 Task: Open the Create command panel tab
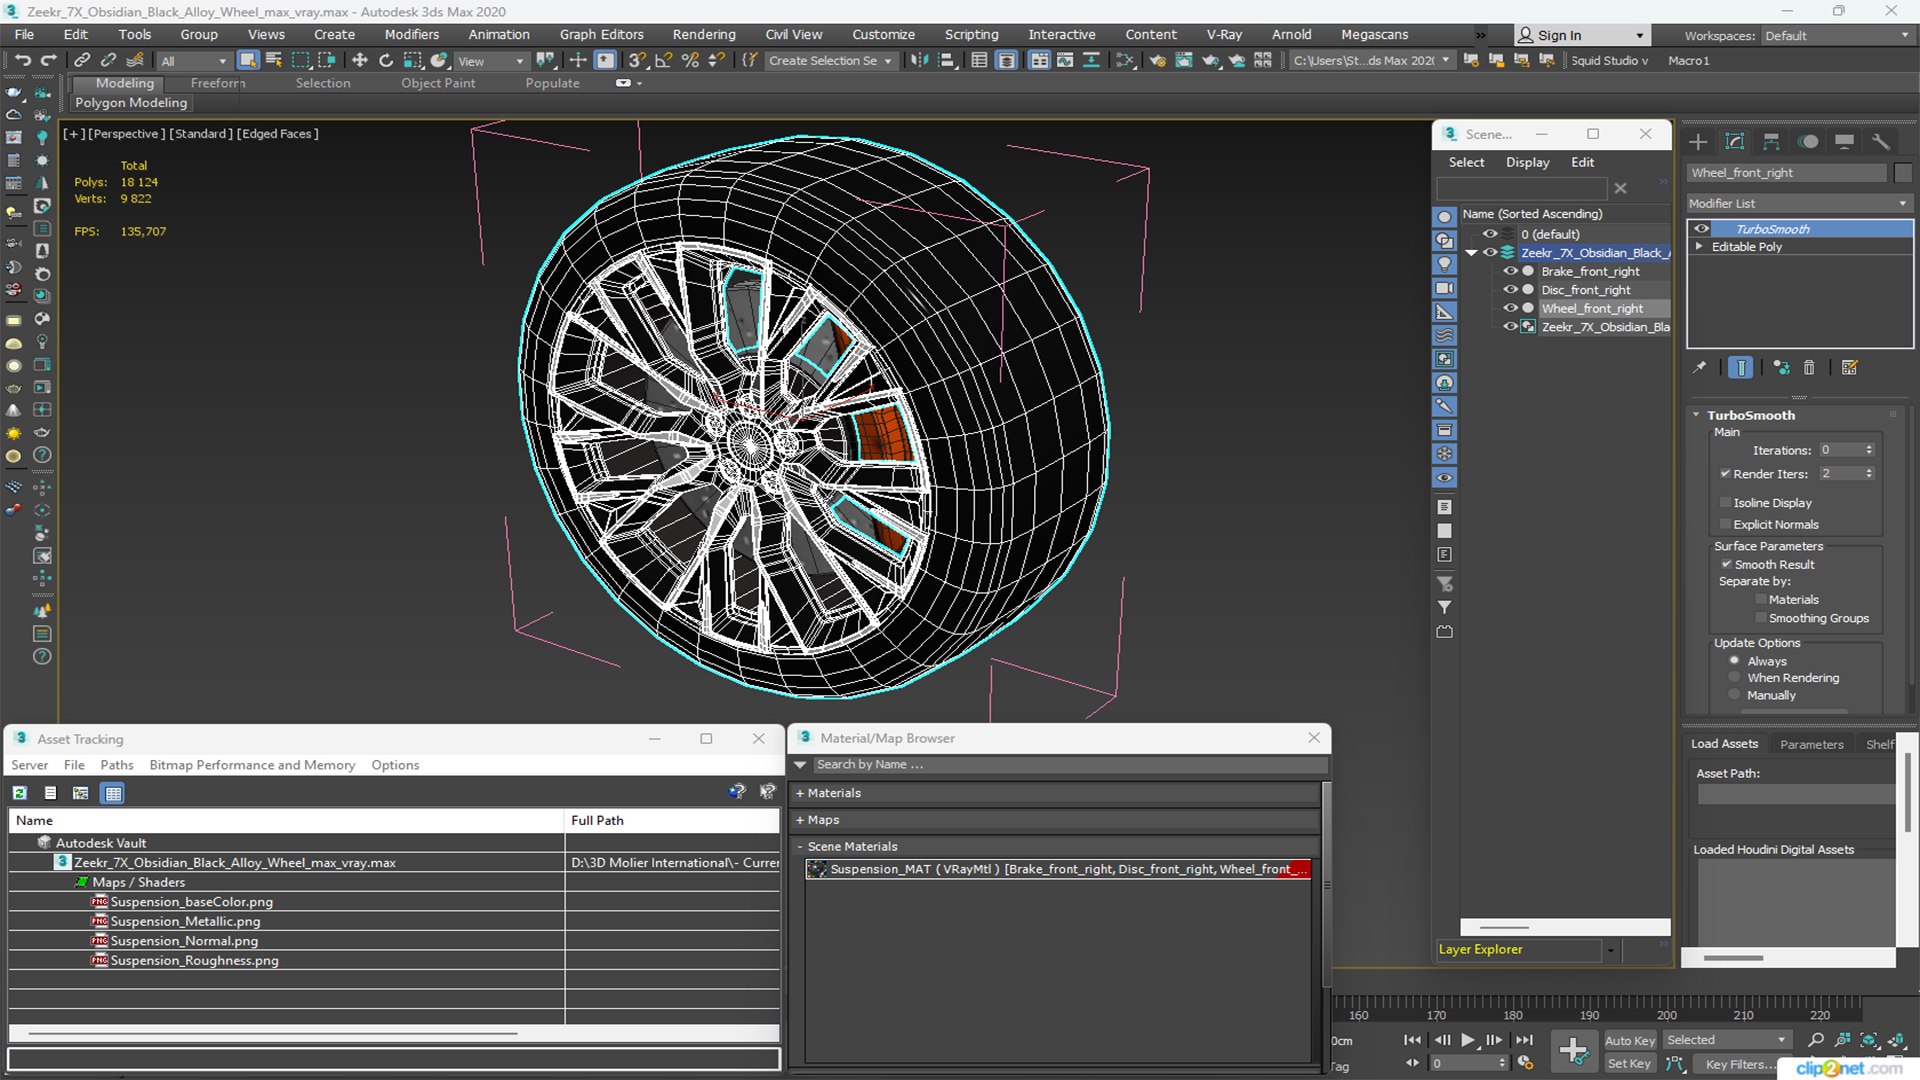tap(1698, 142)
